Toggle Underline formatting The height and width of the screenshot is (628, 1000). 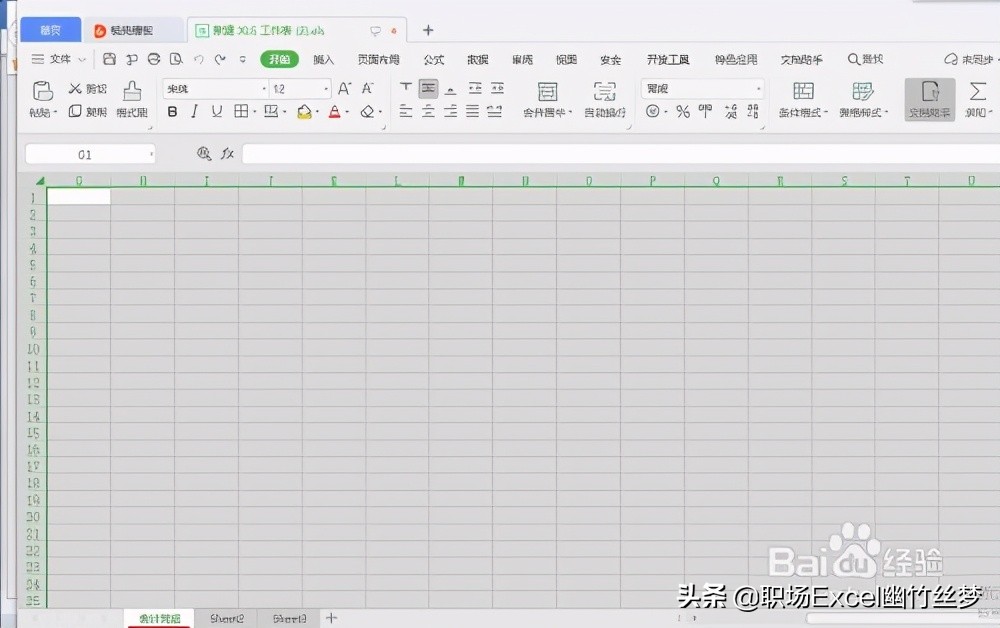(217, 111)
